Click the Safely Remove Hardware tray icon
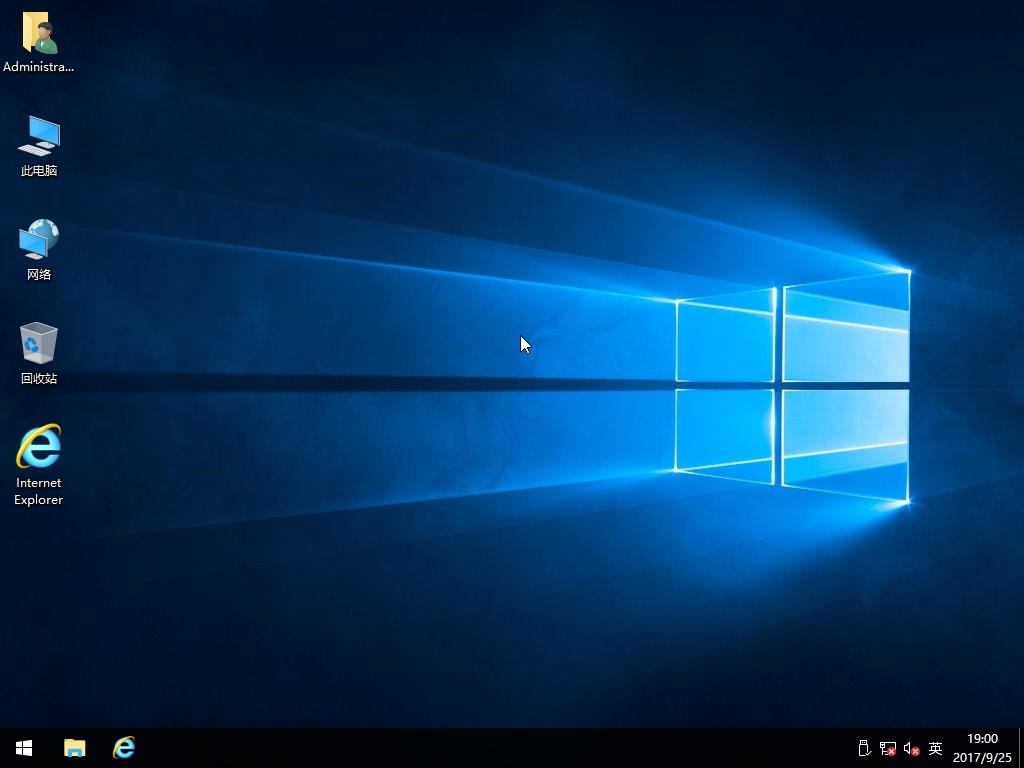The image size is (1024, 768). tap(862, 748)
